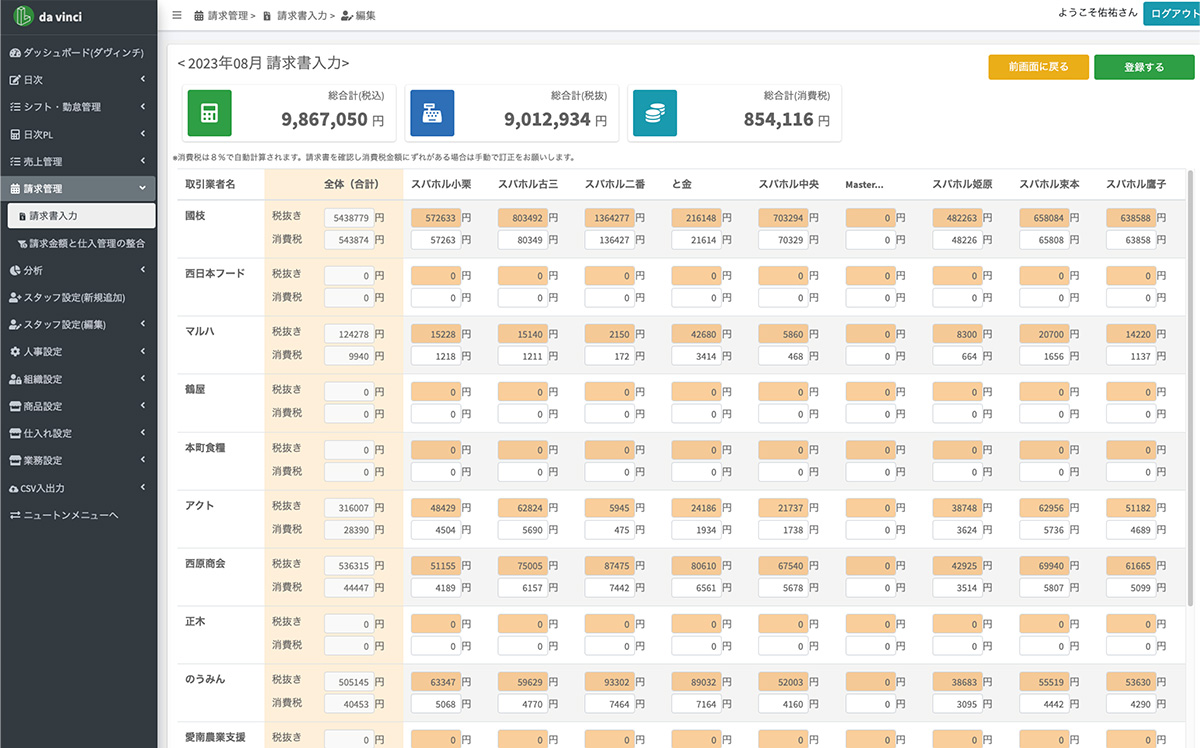Click the 西日本フード vendor name
Image resolution: width=1200 pixels, height=748 pixels.
pyautogui.click(x=215, y=273)
